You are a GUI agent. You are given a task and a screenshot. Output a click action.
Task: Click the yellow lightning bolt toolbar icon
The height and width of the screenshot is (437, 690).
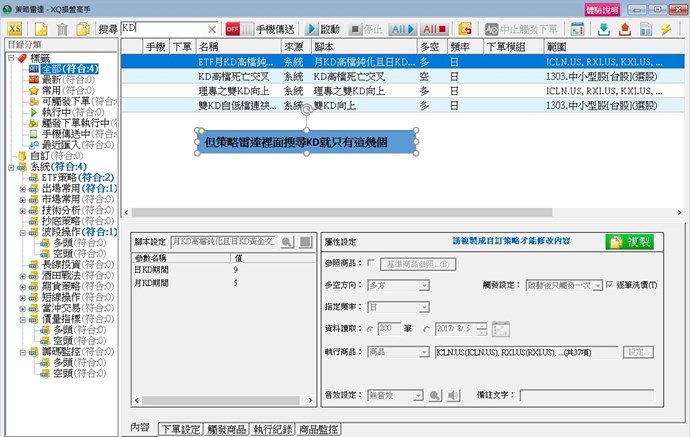[x=665, y=29]
